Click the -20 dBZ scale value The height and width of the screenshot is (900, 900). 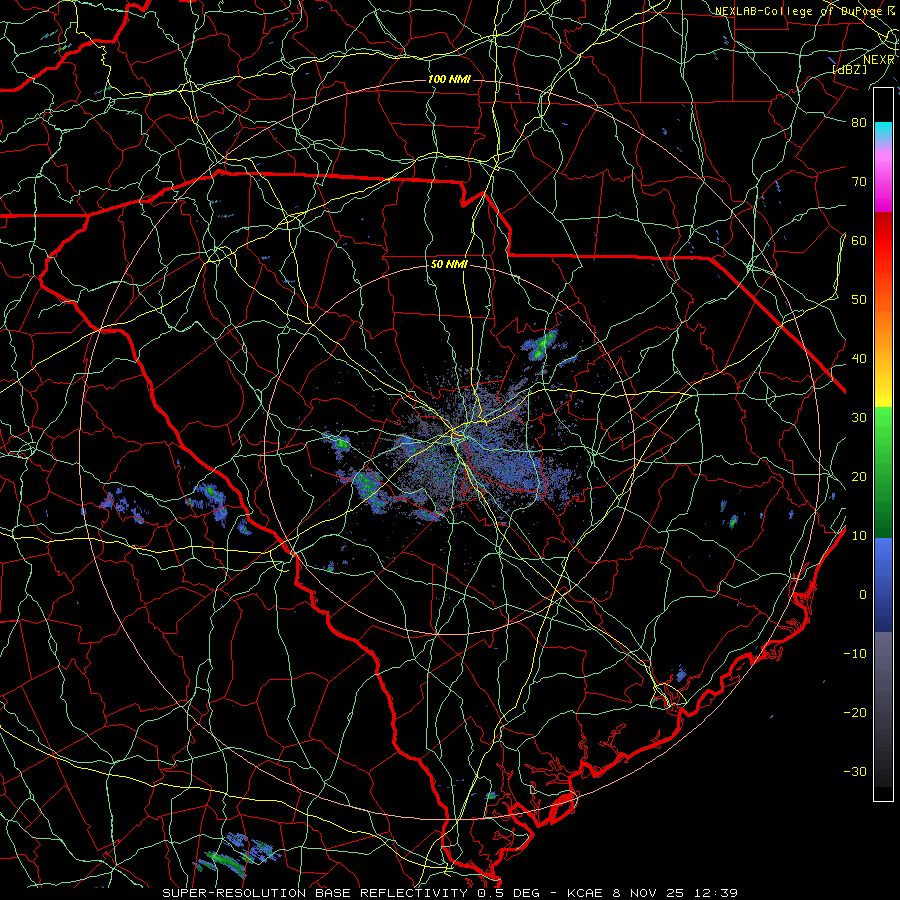click(855, 712)
